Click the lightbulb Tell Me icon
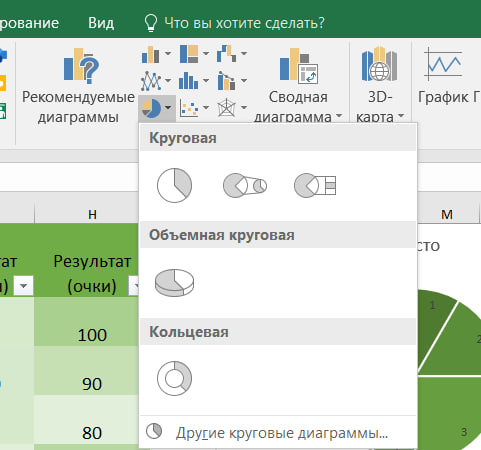 pyautogui.click(x=151, y=23)
